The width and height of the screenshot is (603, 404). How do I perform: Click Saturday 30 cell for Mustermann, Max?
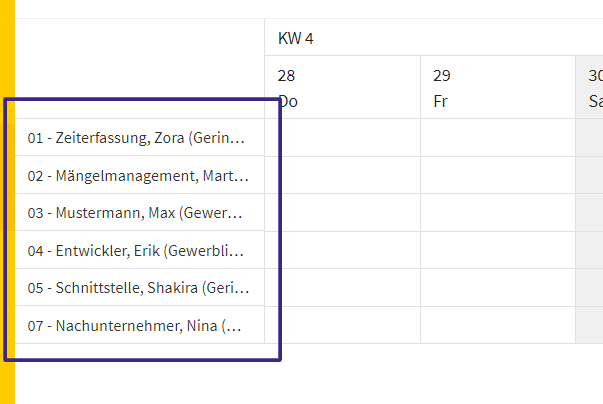coord(590,213)
